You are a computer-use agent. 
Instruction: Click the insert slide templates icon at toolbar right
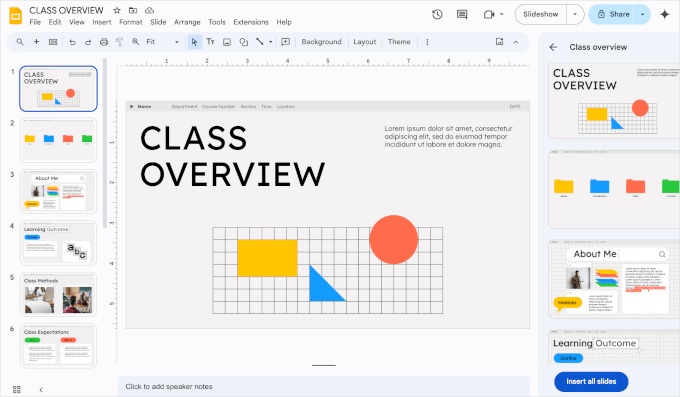pos(500,42)
